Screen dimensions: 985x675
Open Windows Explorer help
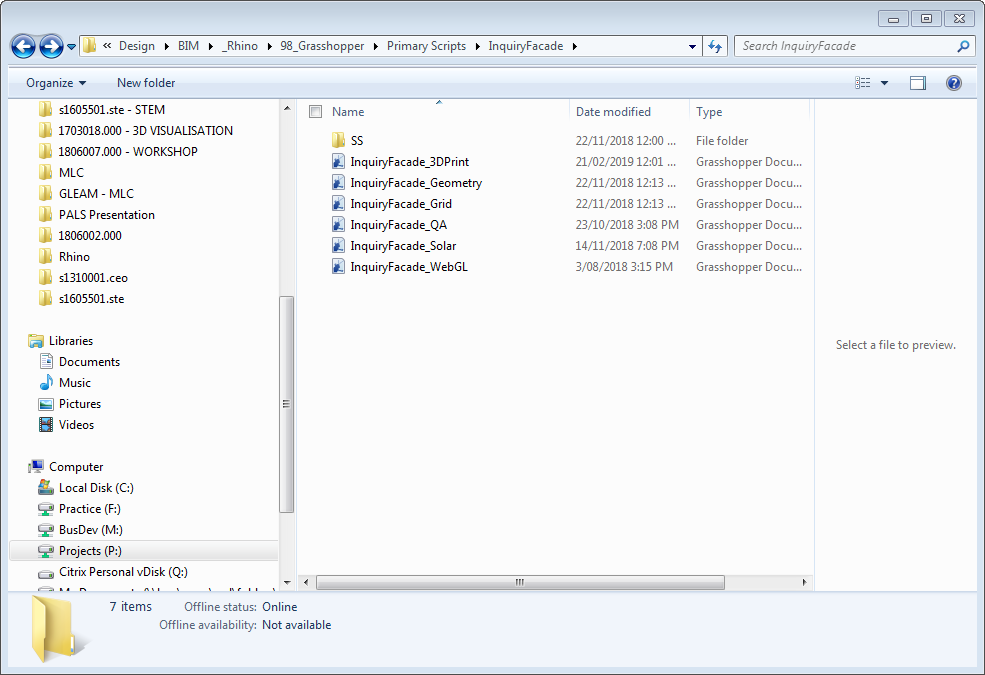click(954, 83)
